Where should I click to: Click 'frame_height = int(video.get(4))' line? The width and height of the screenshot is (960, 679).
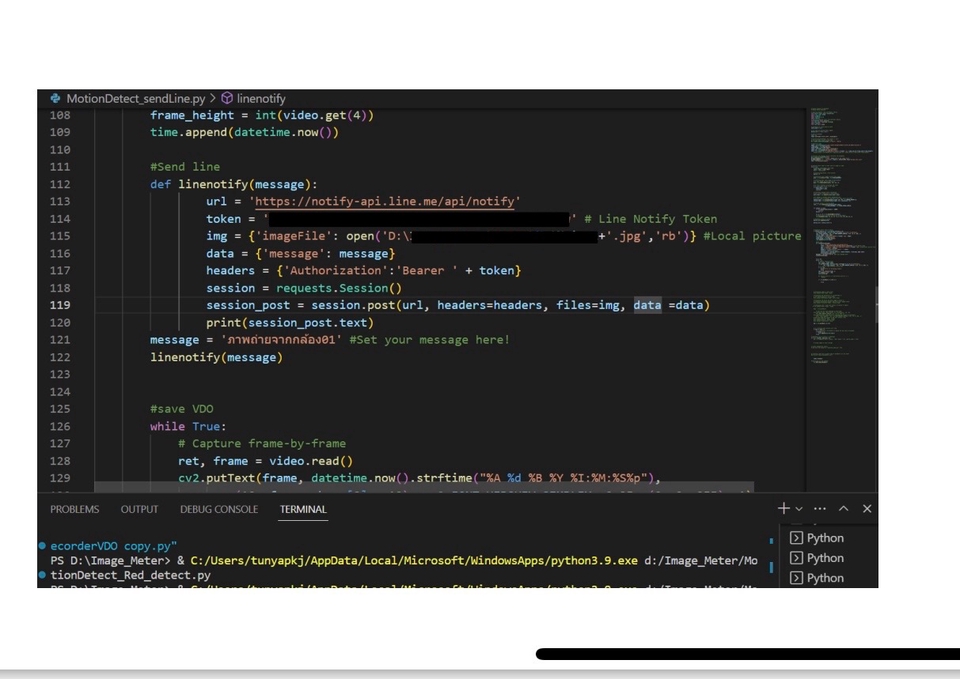click(261, 115)
